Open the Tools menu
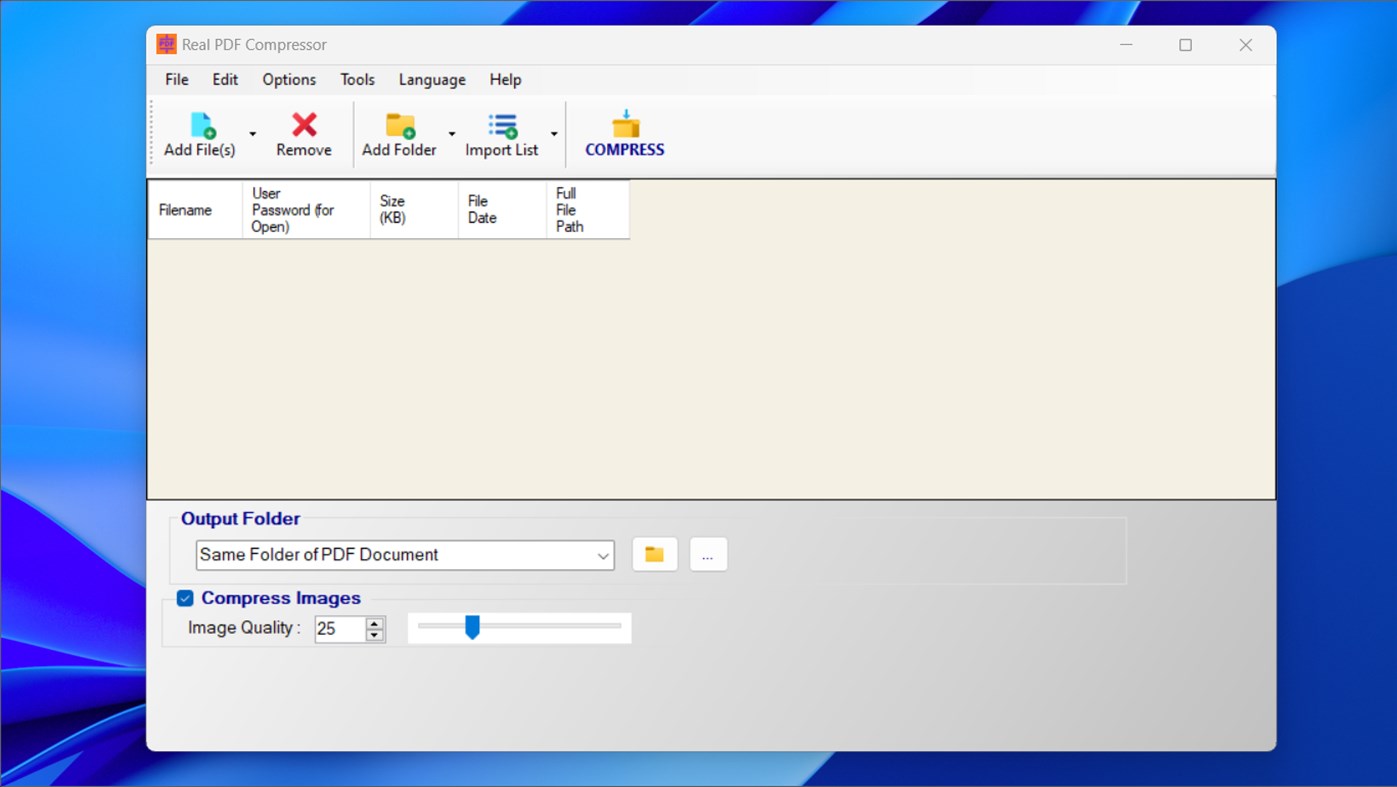 click(x=357, y=79)
